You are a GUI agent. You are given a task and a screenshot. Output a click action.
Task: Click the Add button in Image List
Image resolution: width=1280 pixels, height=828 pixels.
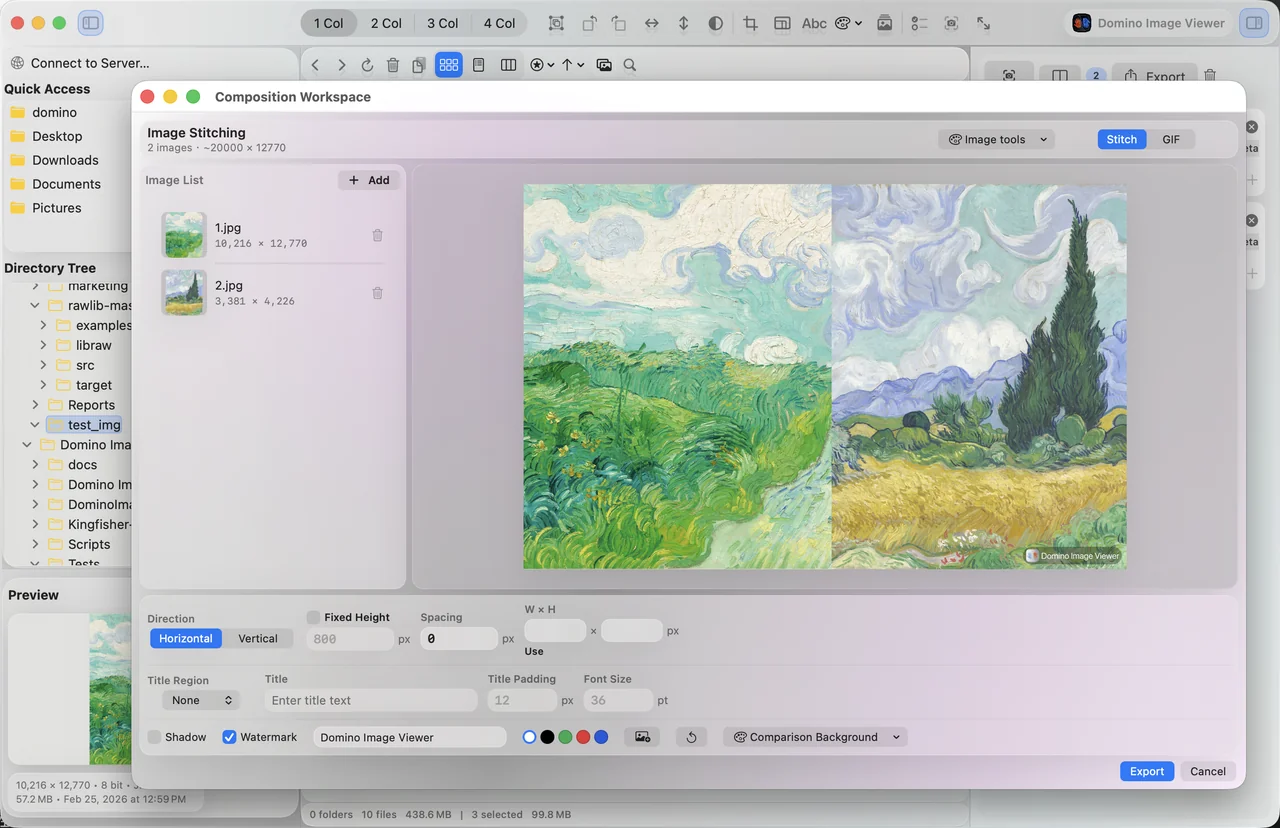pos(369,180)
